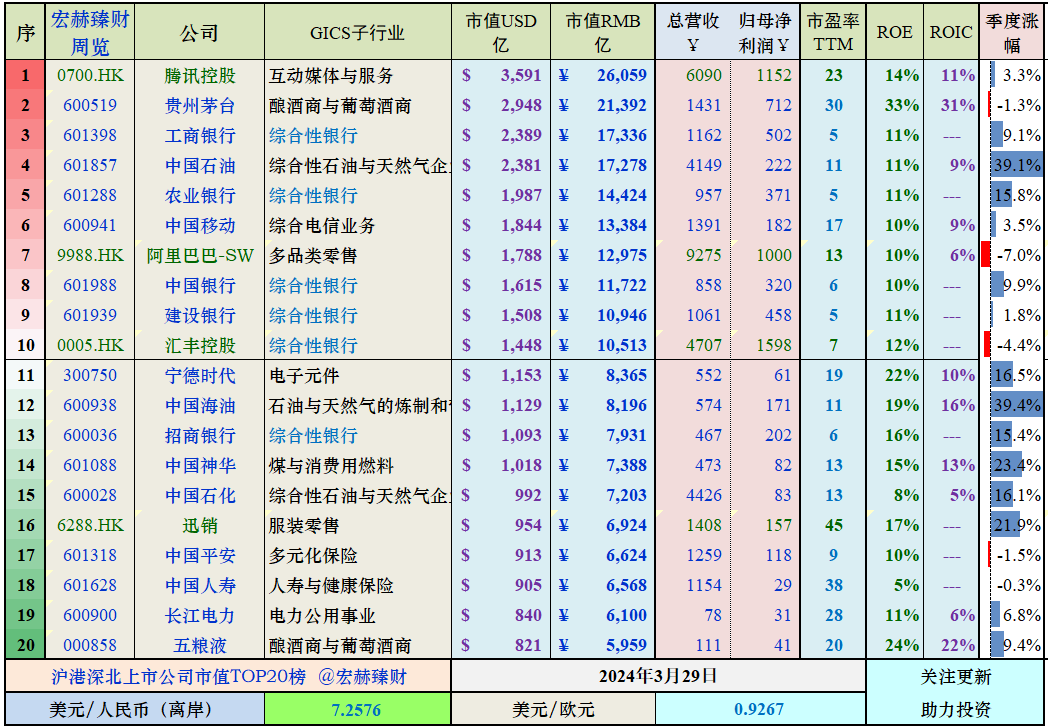1048x728 pixels.
Task: Select 中国移动 company name
Action: pyautogui.click(x=200, y=225)
